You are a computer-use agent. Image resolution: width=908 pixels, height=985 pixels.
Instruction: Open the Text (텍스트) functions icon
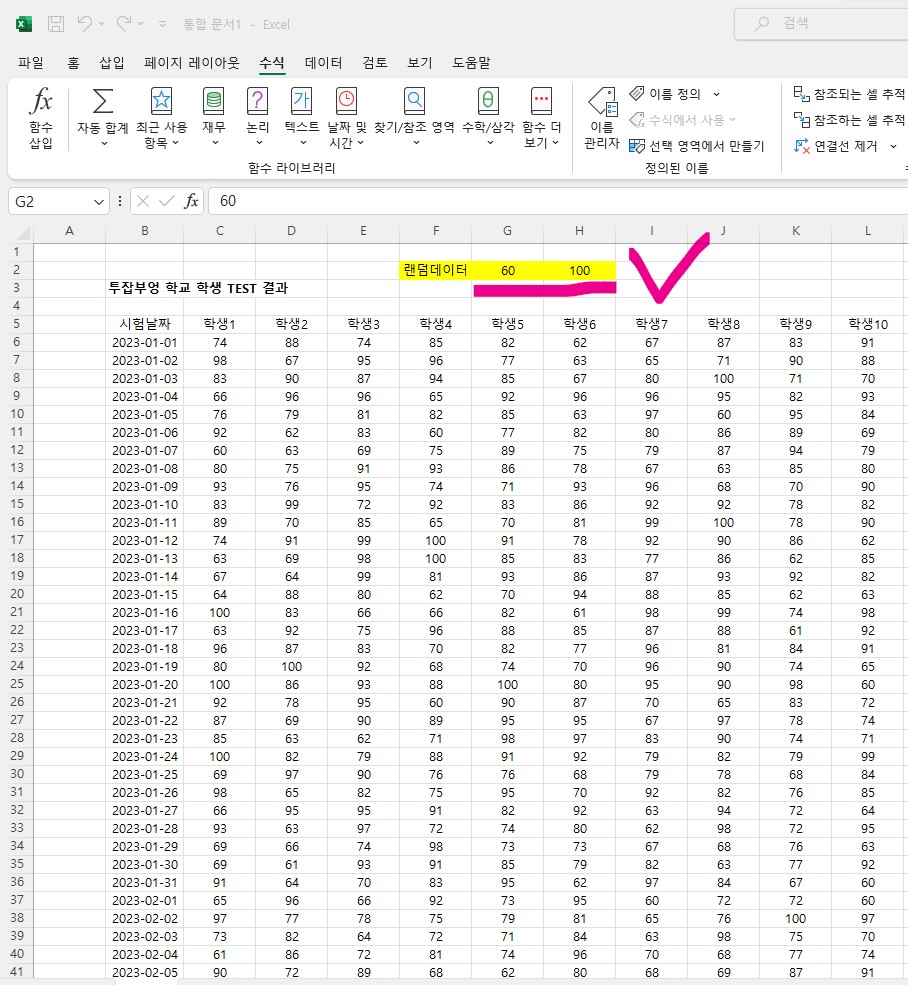point(302,101)
